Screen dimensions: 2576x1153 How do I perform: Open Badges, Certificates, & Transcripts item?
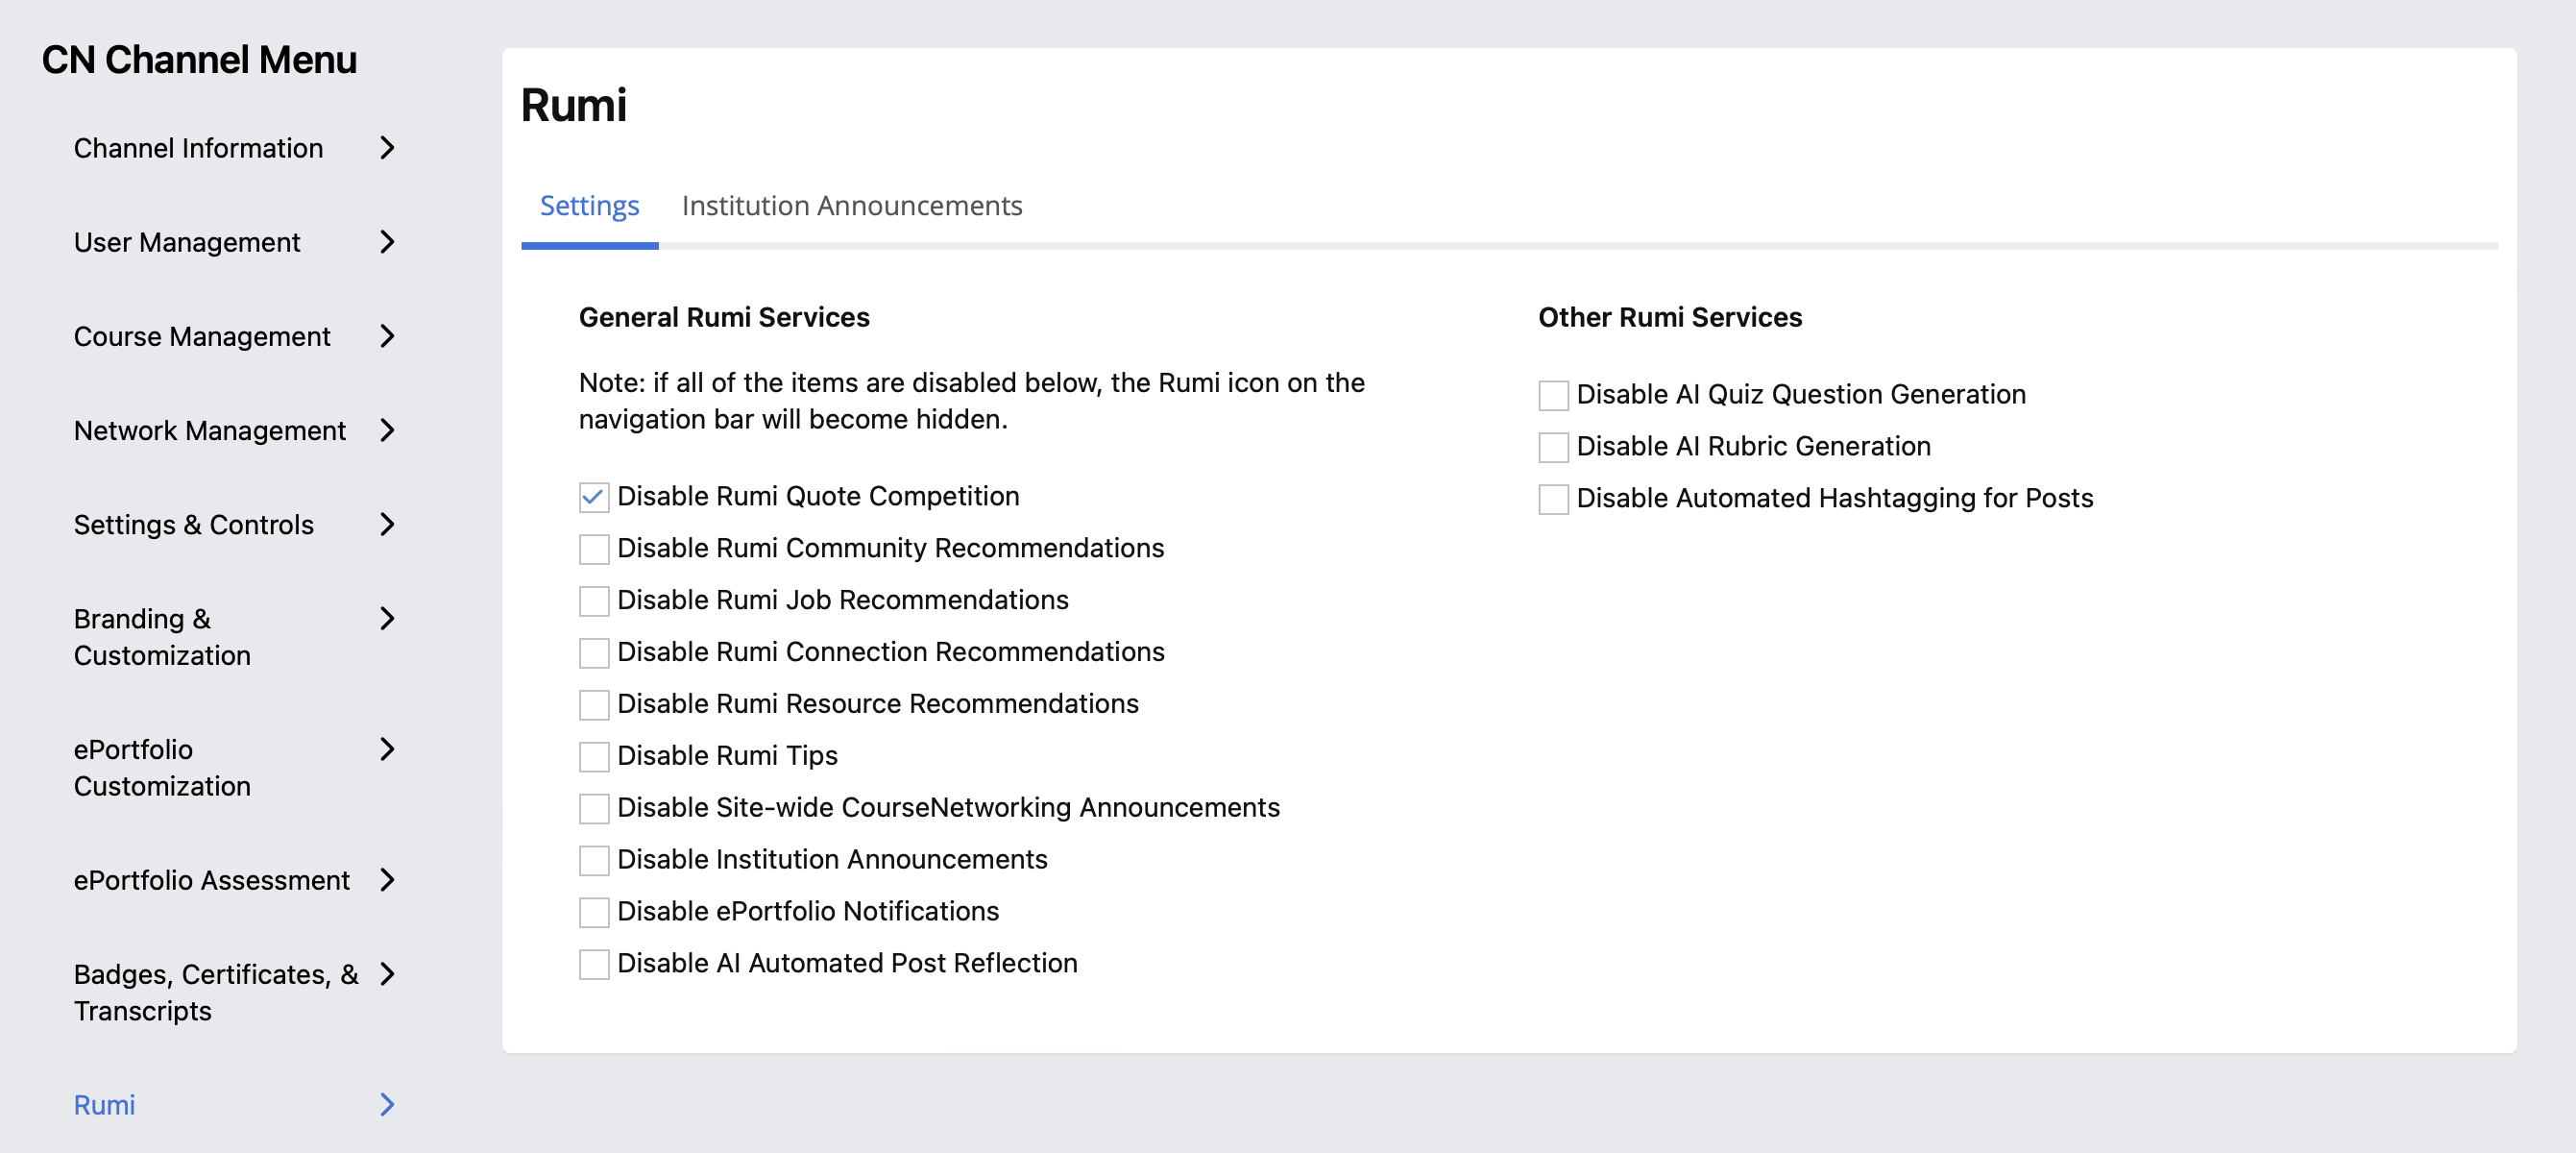click(216, 992)
